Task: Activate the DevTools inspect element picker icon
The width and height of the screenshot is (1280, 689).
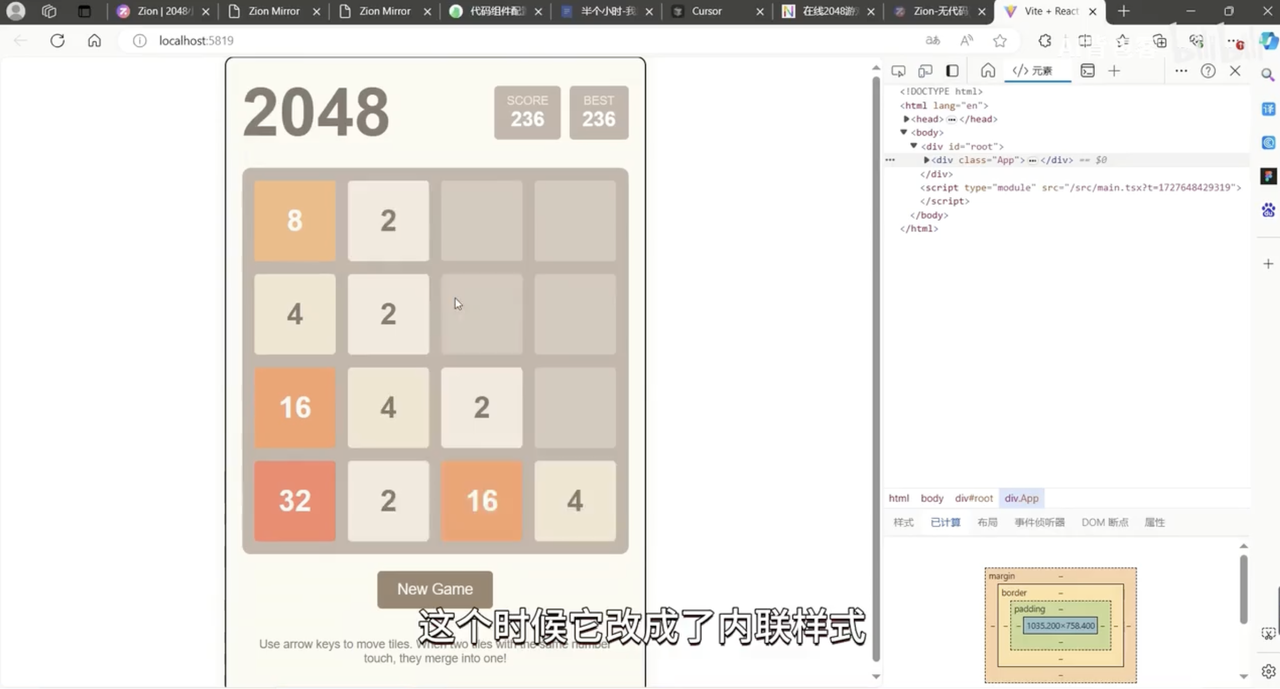Action: (x=898, y=71)
